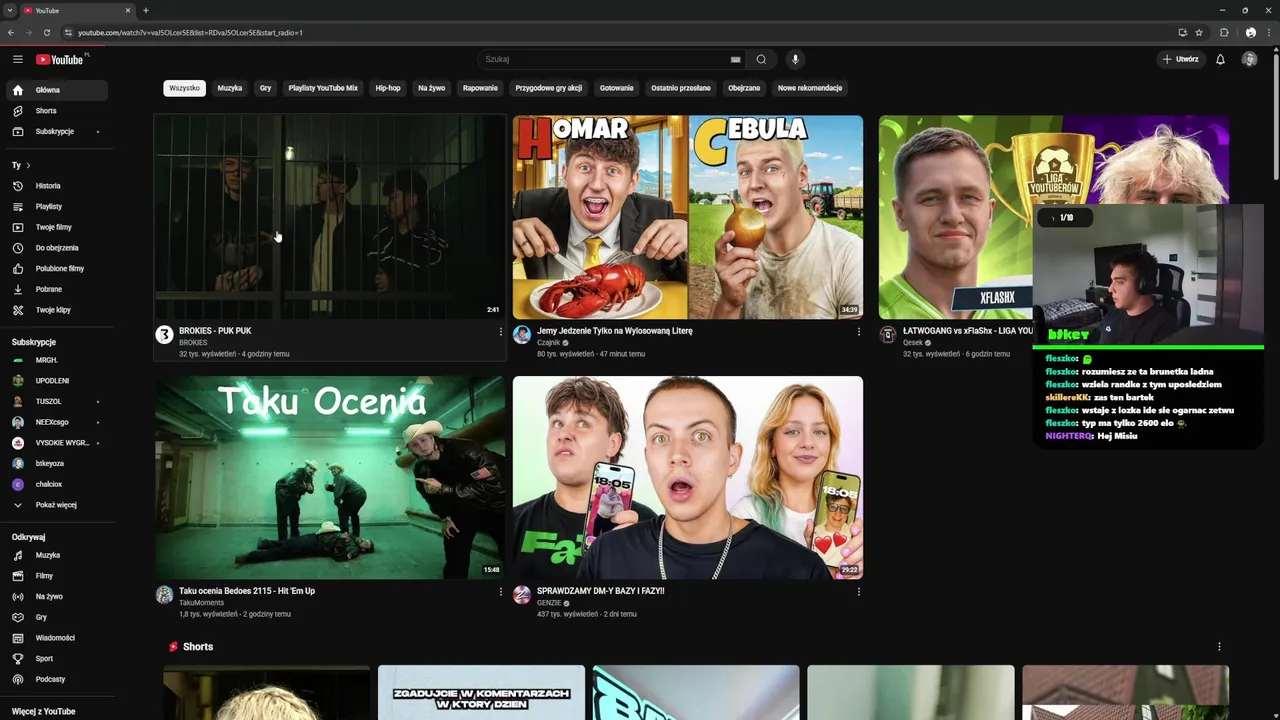The image size is (1280, 720).
Task: Select Przygodowe gry akcji chip
Action: (548, 88)
